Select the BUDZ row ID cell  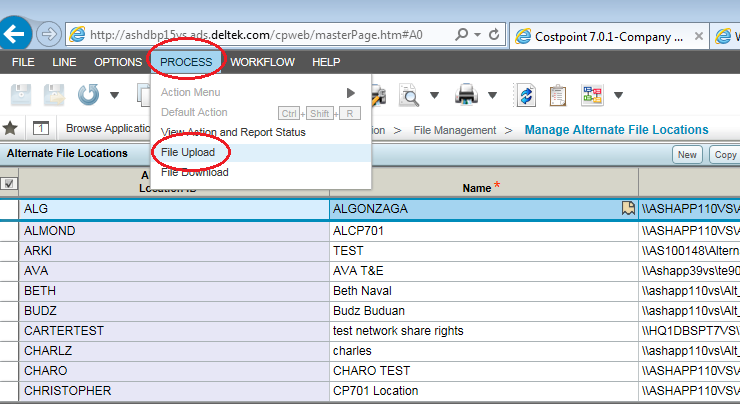[174, 311]
